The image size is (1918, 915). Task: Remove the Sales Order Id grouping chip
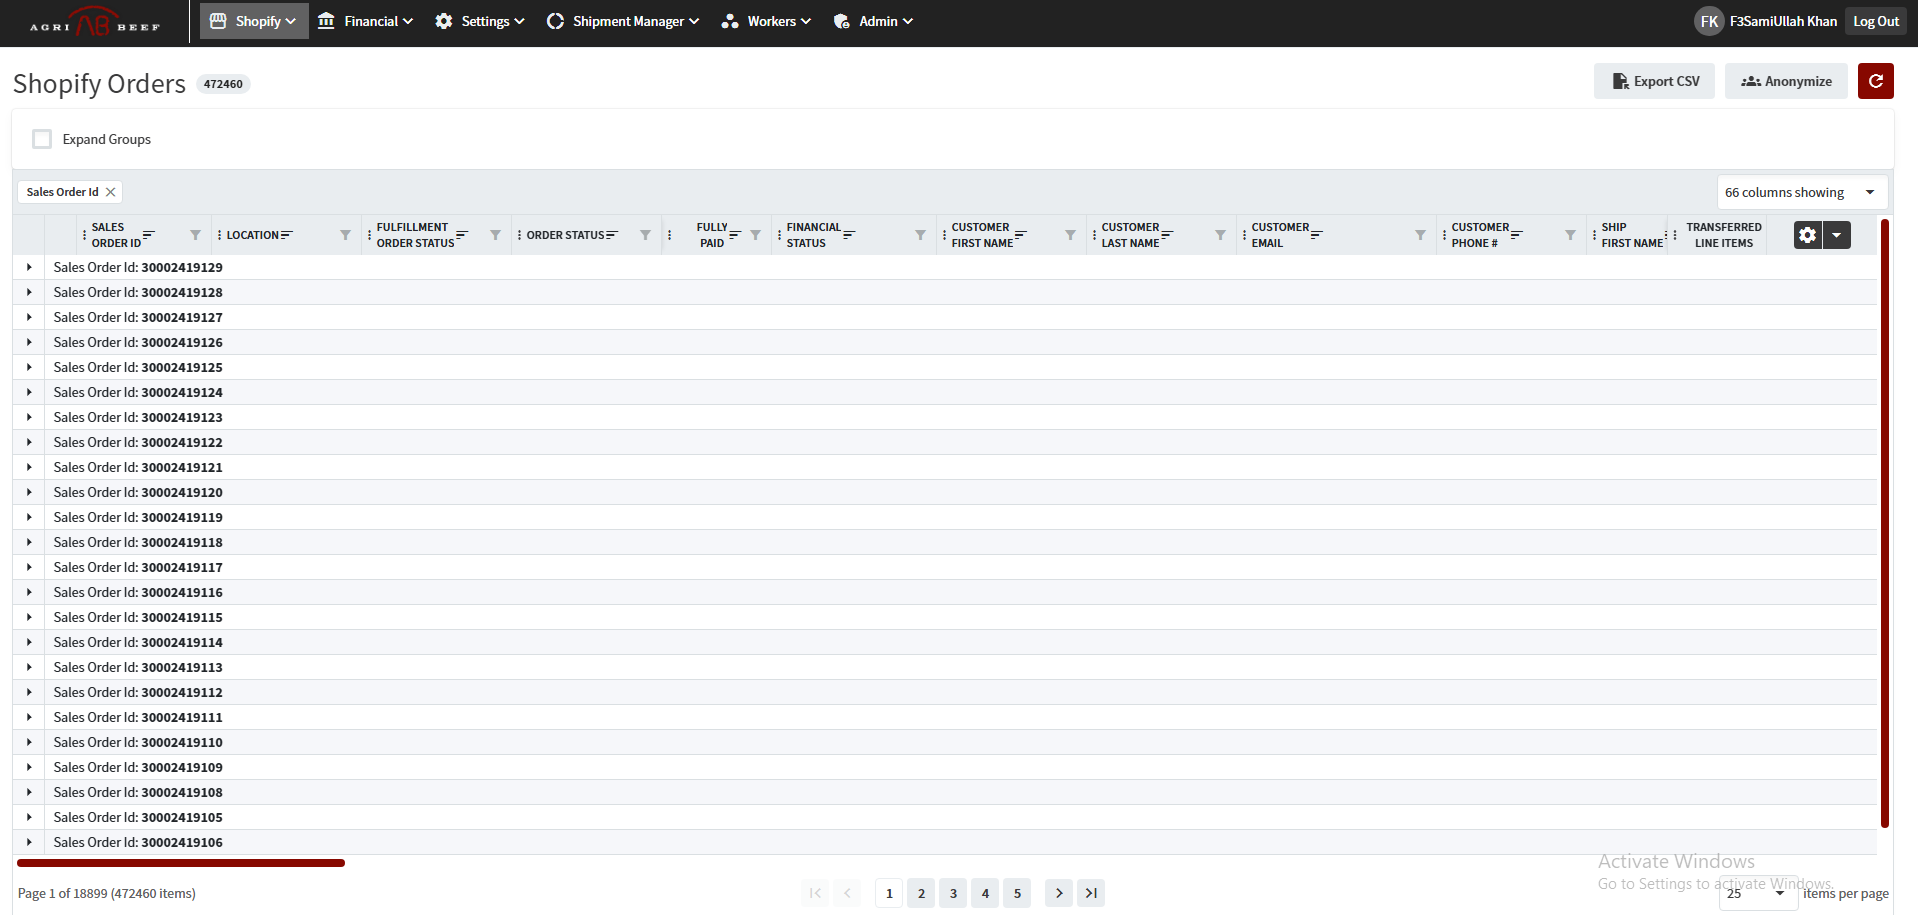pyautogui.click(x=111, y=192)
